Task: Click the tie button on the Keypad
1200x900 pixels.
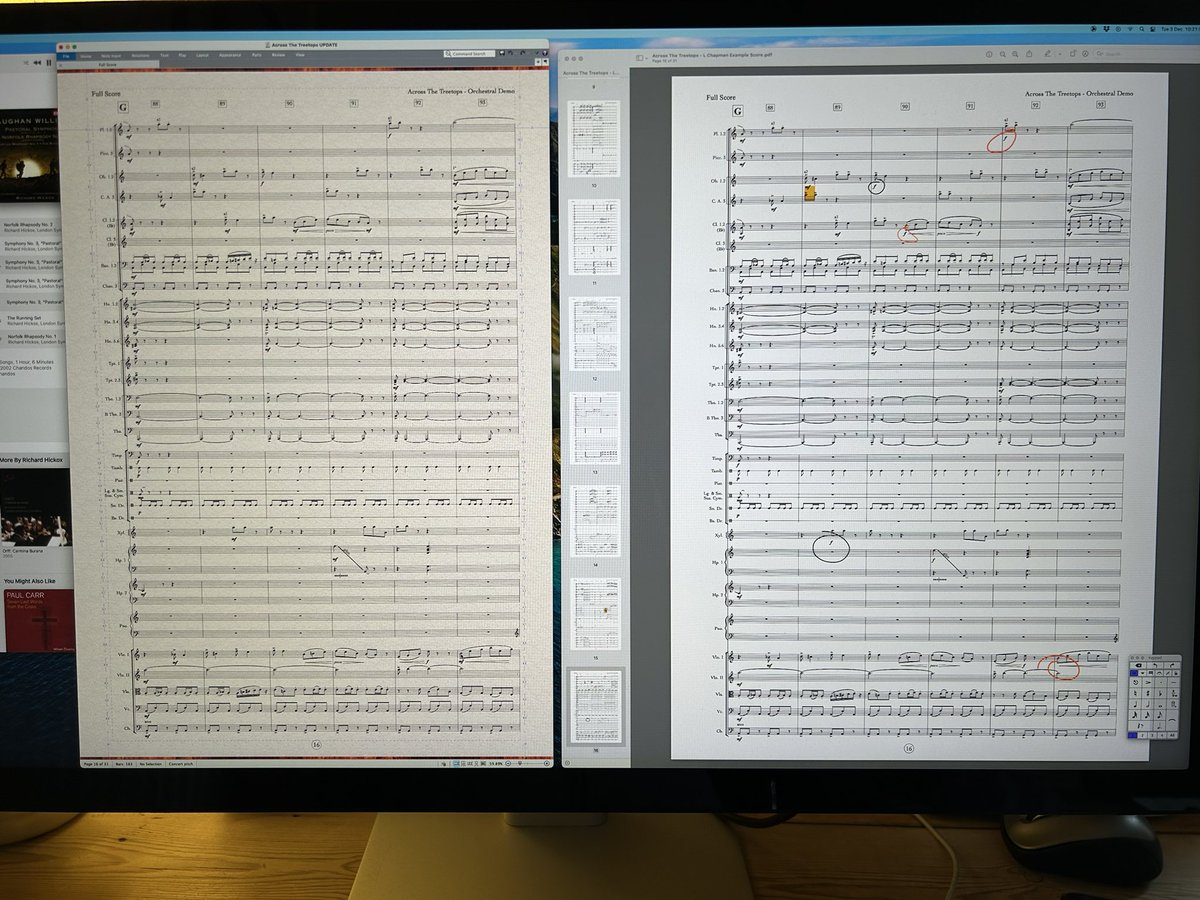Action: (1172, 720)
